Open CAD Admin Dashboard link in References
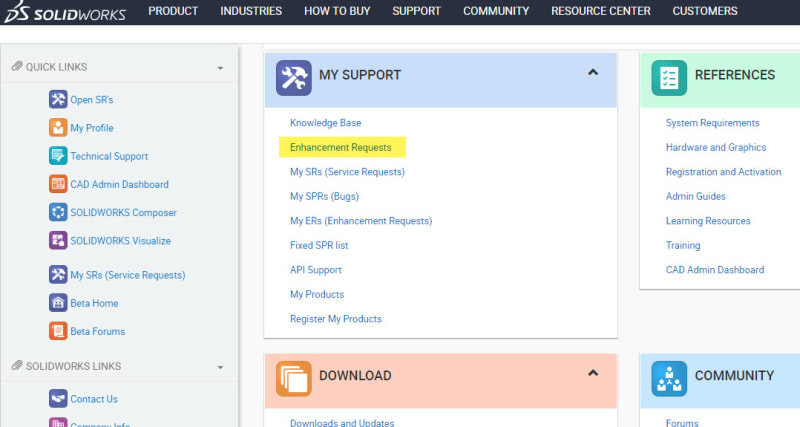 point(715,270)
